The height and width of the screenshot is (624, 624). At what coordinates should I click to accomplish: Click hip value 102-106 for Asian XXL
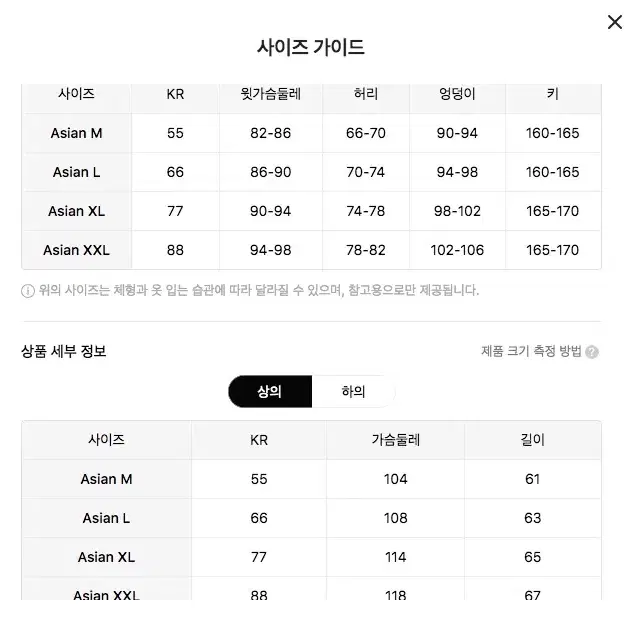click(457, 250)
